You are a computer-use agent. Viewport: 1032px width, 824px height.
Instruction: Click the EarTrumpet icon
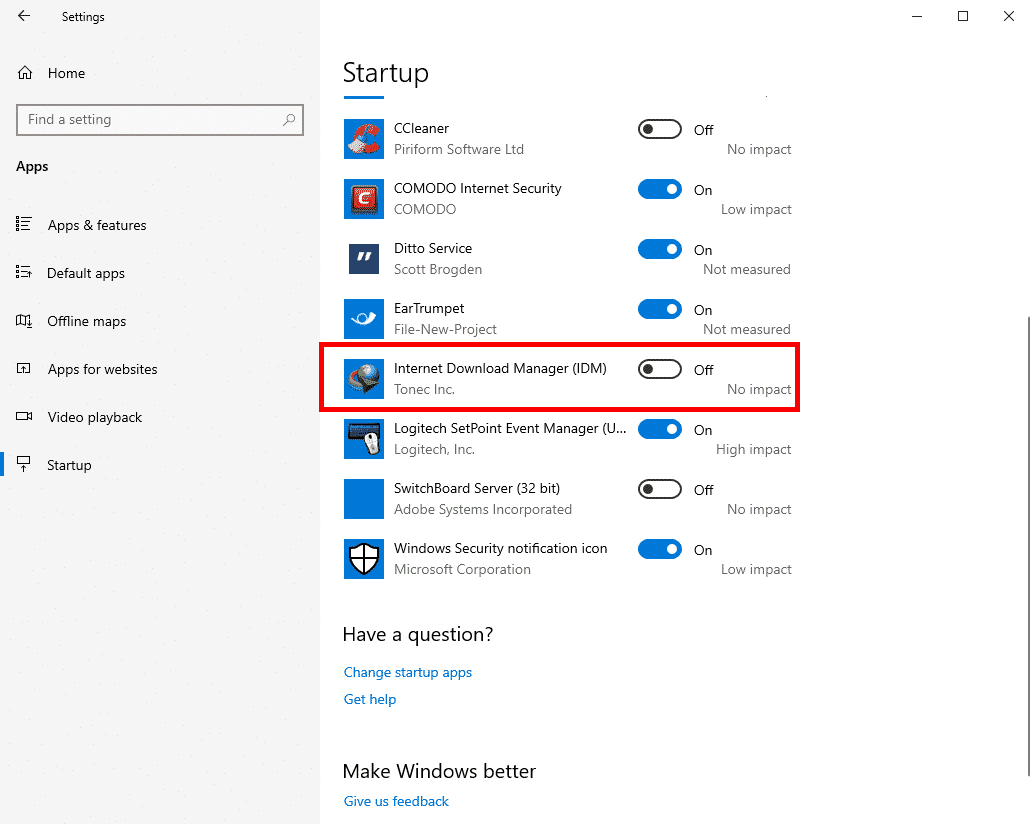pyautogui.click(x=363, y=319)
